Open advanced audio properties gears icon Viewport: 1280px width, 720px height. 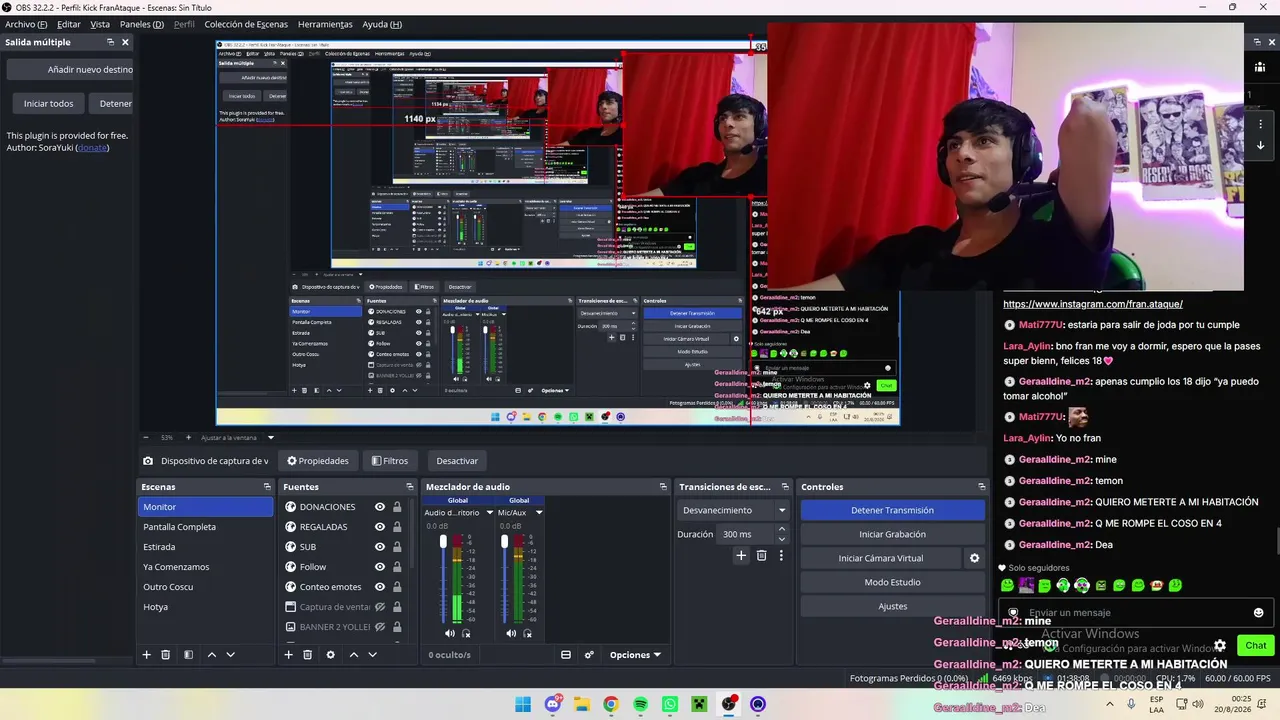tap(589, 655)
